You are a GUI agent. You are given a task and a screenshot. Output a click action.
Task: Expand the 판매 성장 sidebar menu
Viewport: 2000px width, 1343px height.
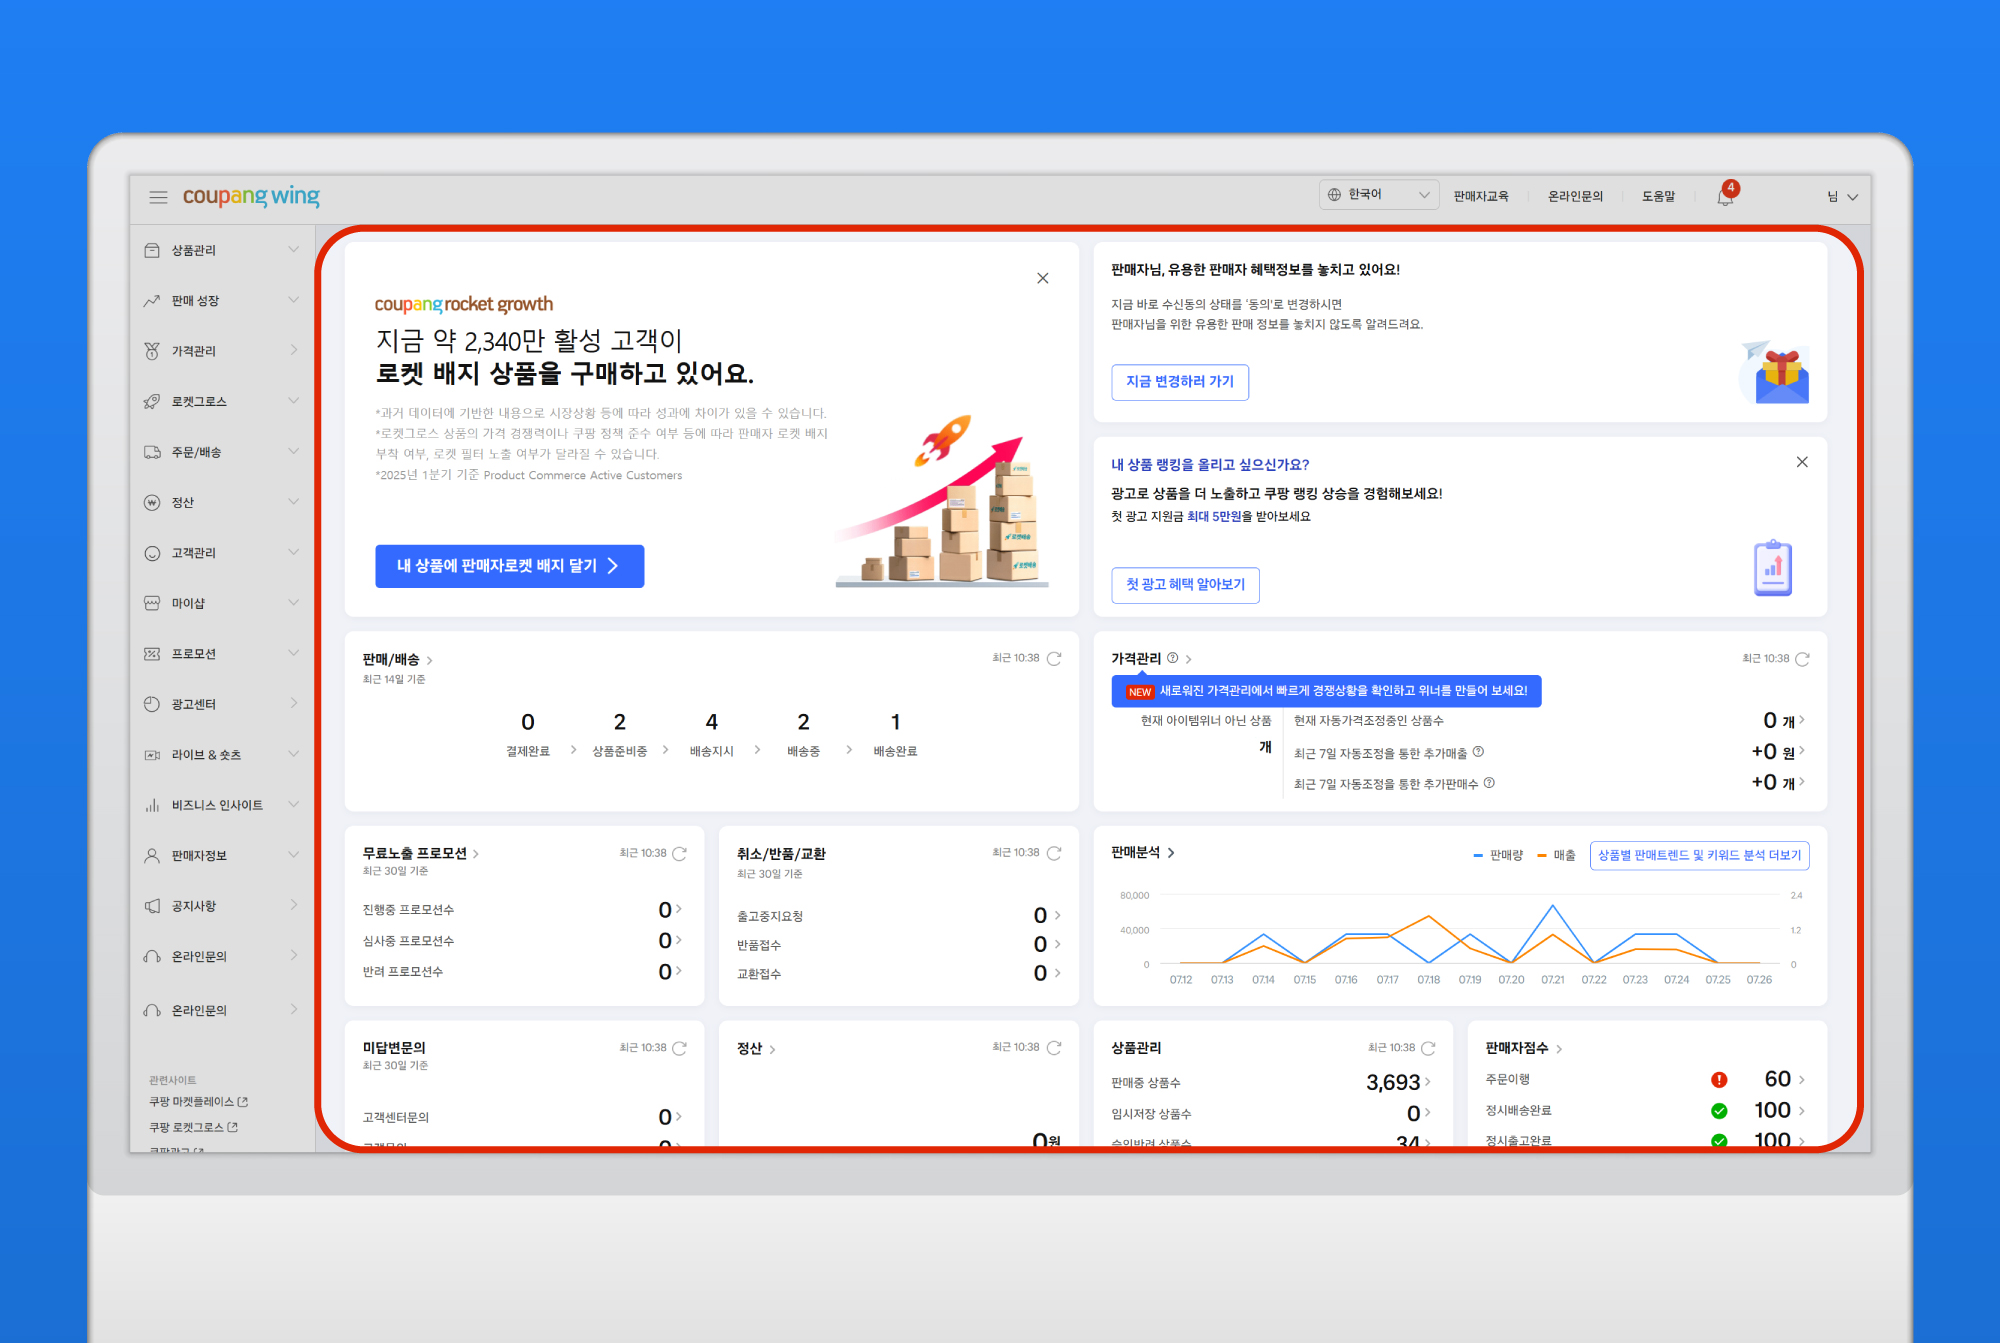pos(293,300)
